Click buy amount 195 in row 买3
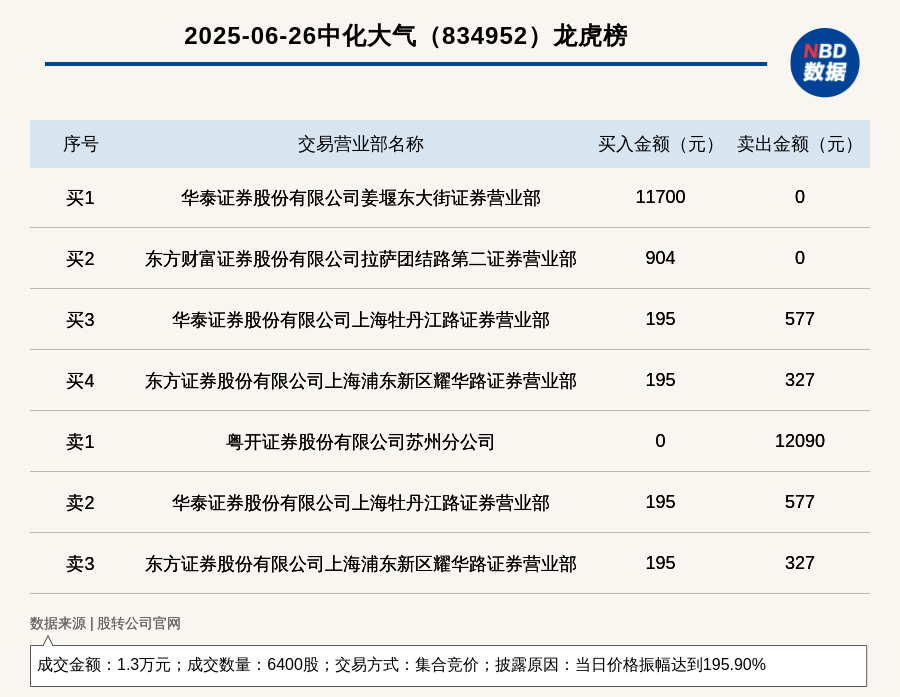The height and width of the screenshot is (697, 900). click(660, 319)
